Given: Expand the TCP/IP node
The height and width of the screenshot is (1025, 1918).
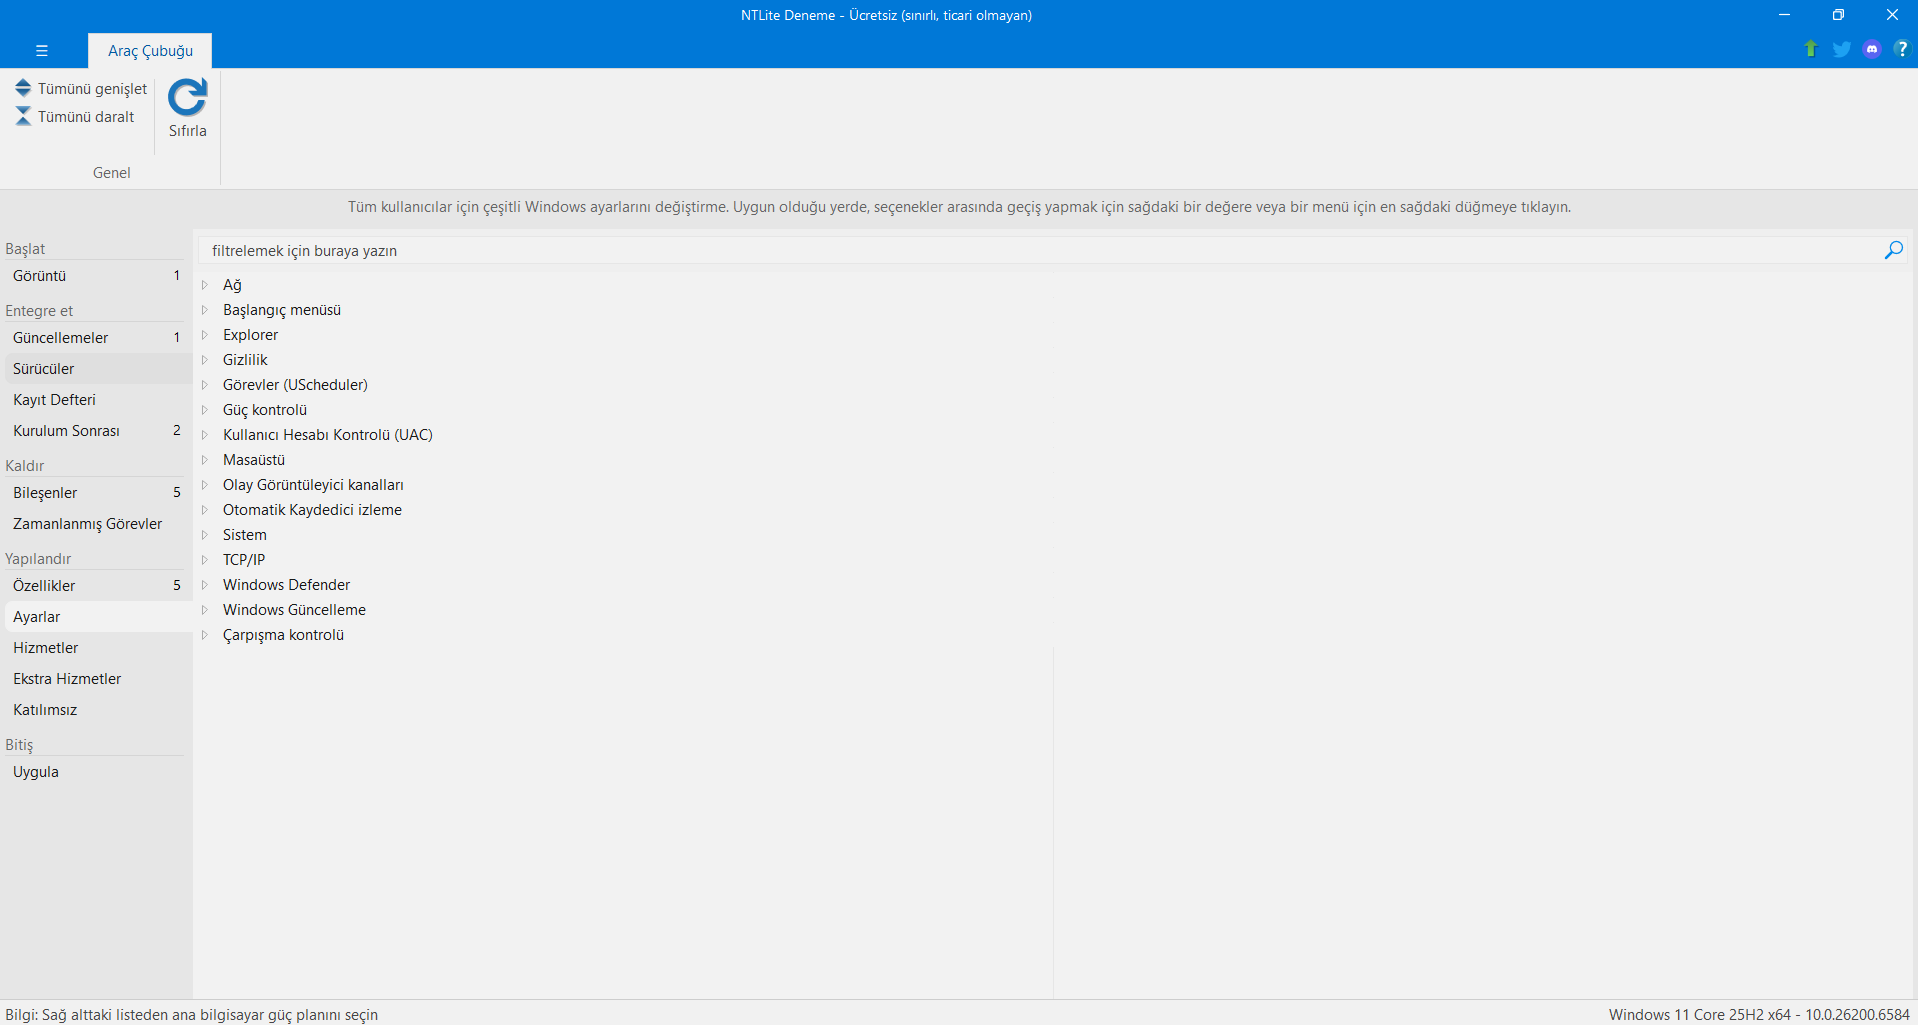Looking at the screenshot, I should coord(205,560).
